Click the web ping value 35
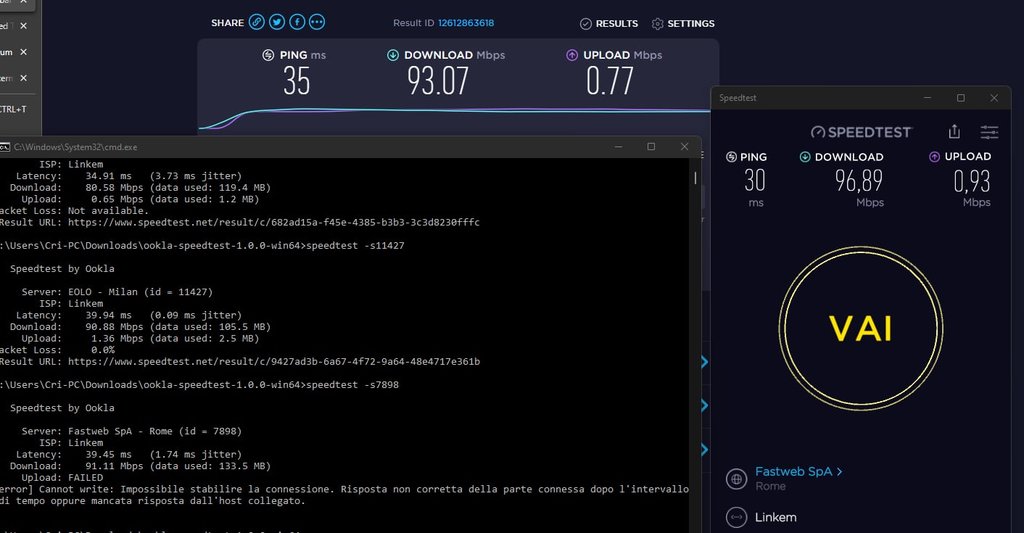Viewport: 1024px width, 533px height. pos(296,81)
